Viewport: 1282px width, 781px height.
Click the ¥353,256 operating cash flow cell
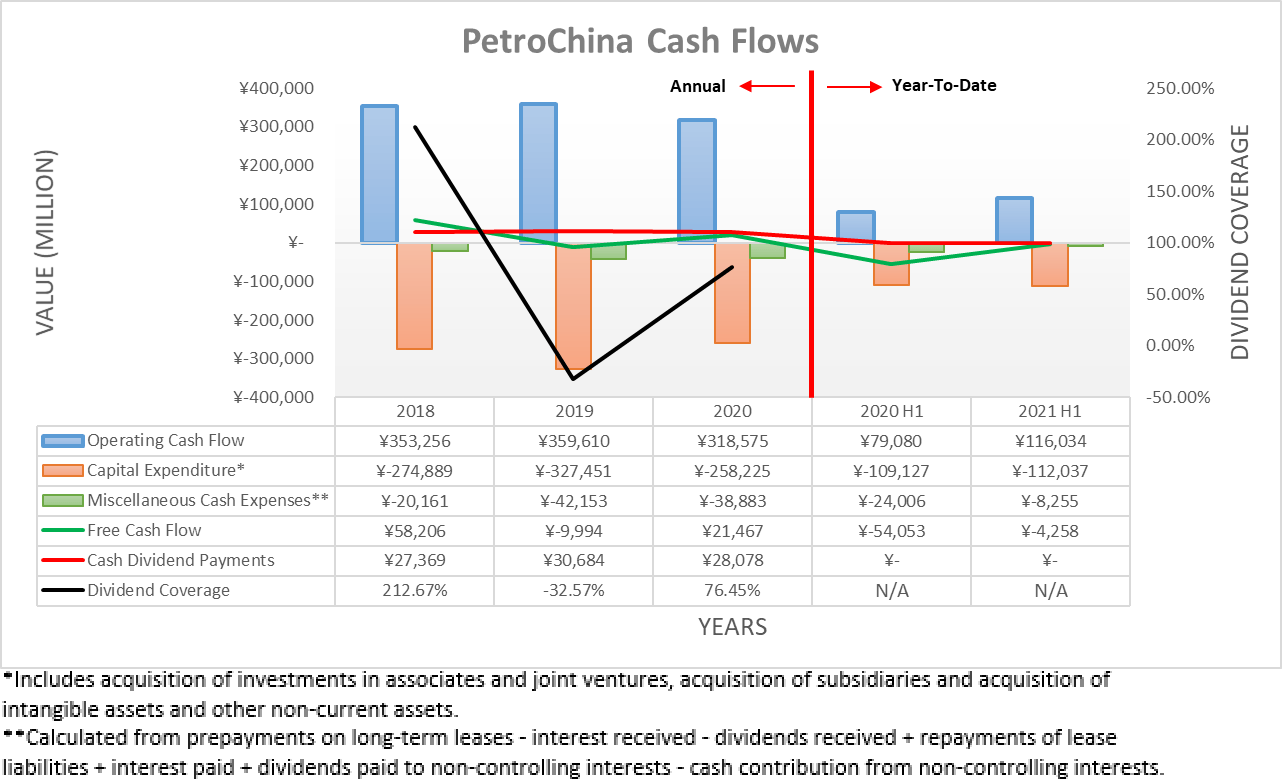[x=415, y=441]
